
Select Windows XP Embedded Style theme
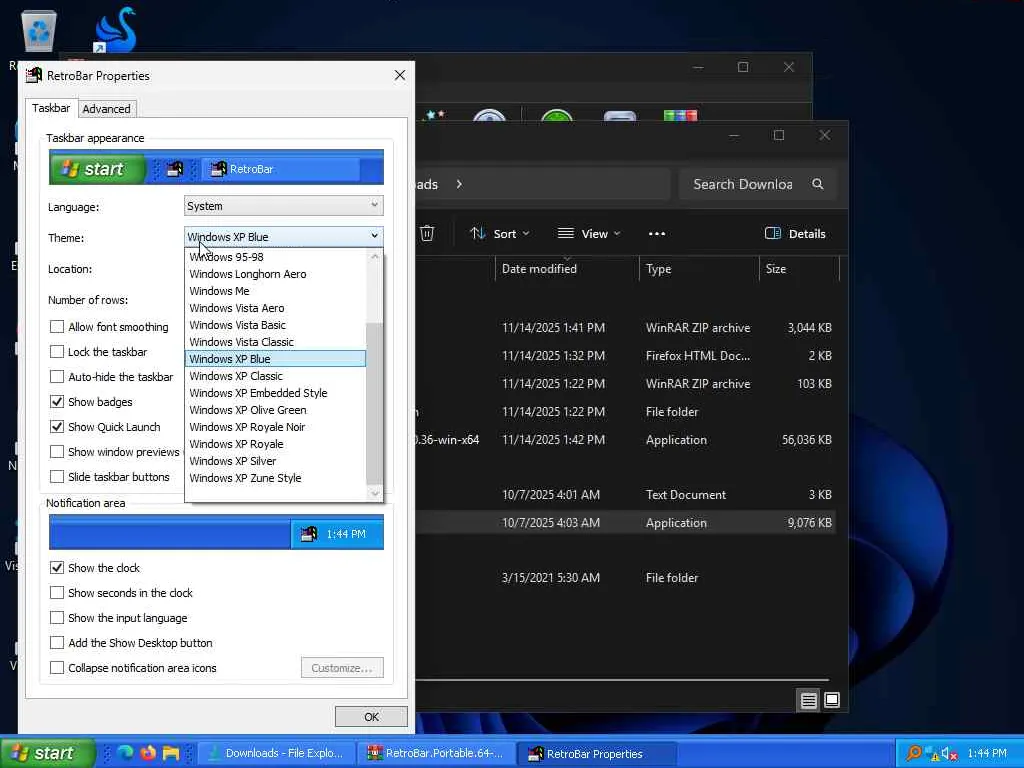(x=276, y=392)
